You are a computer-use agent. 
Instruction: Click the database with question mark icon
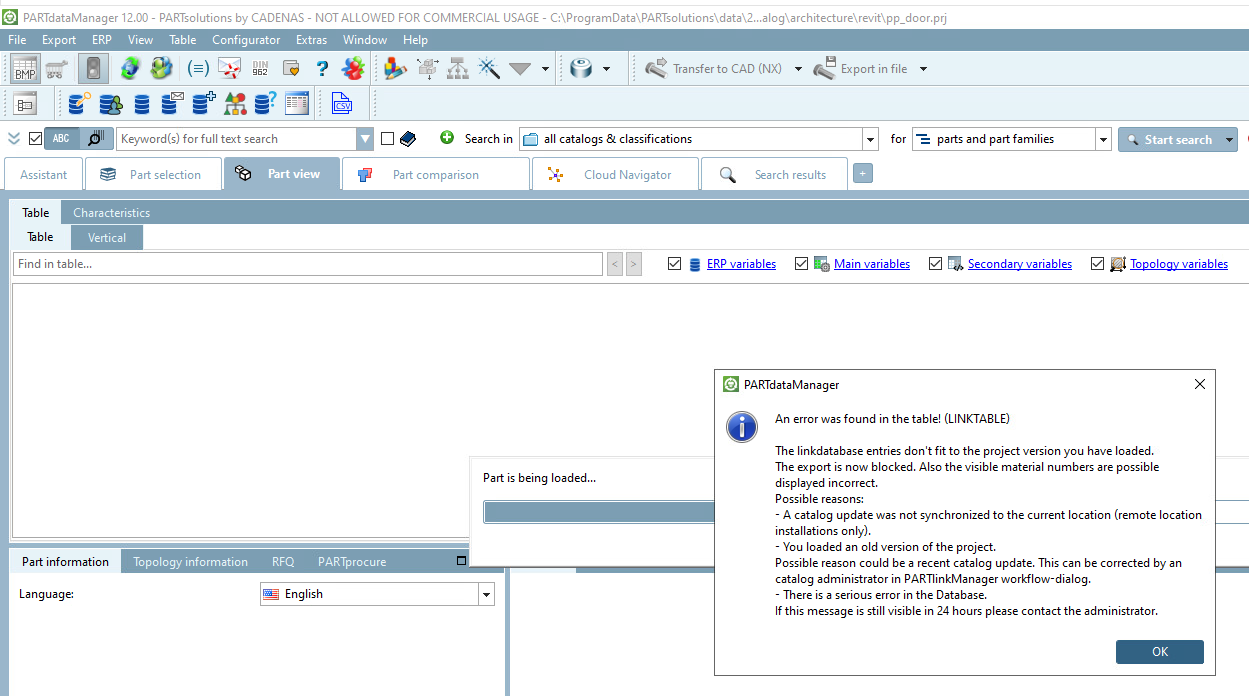click(265, 103)
